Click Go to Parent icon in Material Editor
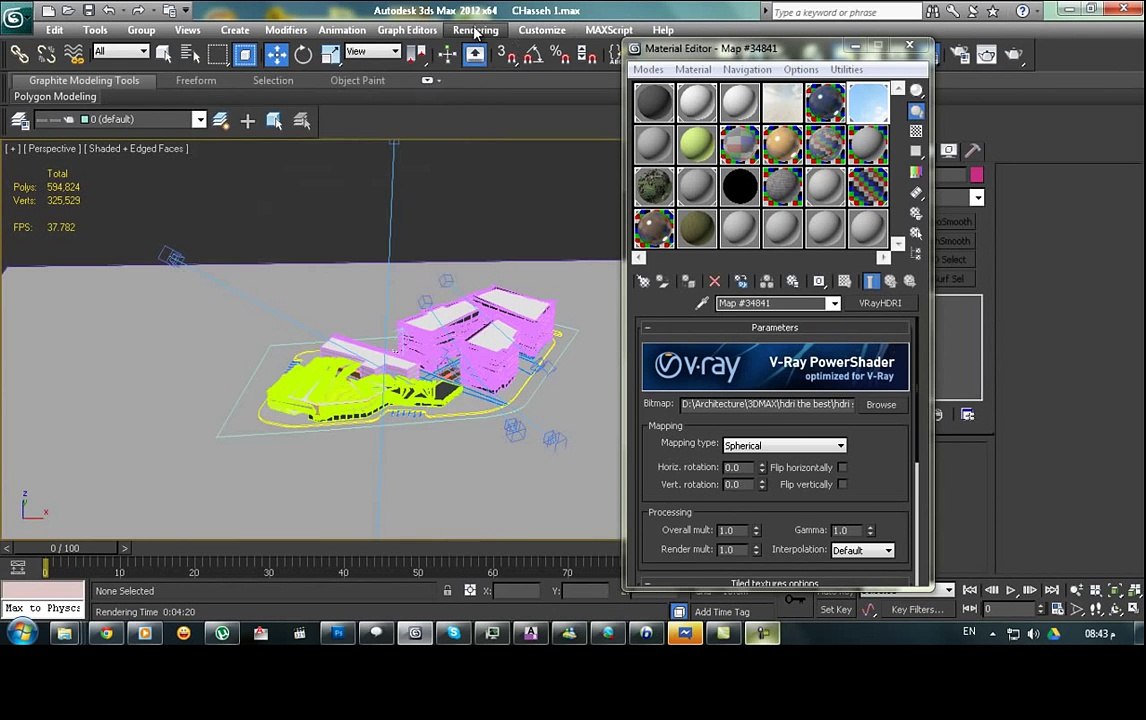The width and height of the screenshot is (1146, 720). [x=890, y=281]
